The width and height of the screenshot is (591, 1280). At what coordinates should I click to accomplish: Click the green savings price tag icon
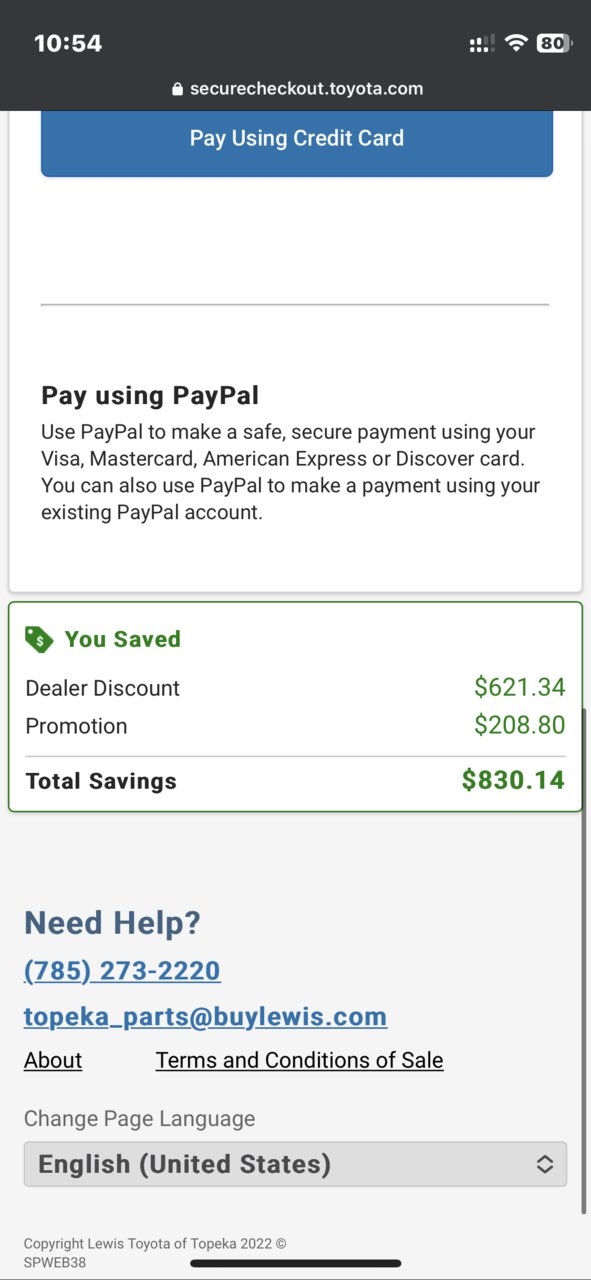[x=39, y=639]
